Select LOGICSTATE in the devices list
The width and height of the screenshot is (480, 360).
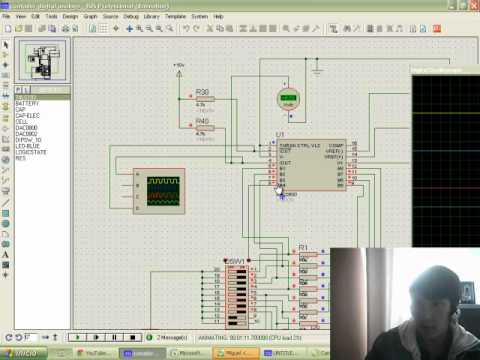[x=31, y=152]
